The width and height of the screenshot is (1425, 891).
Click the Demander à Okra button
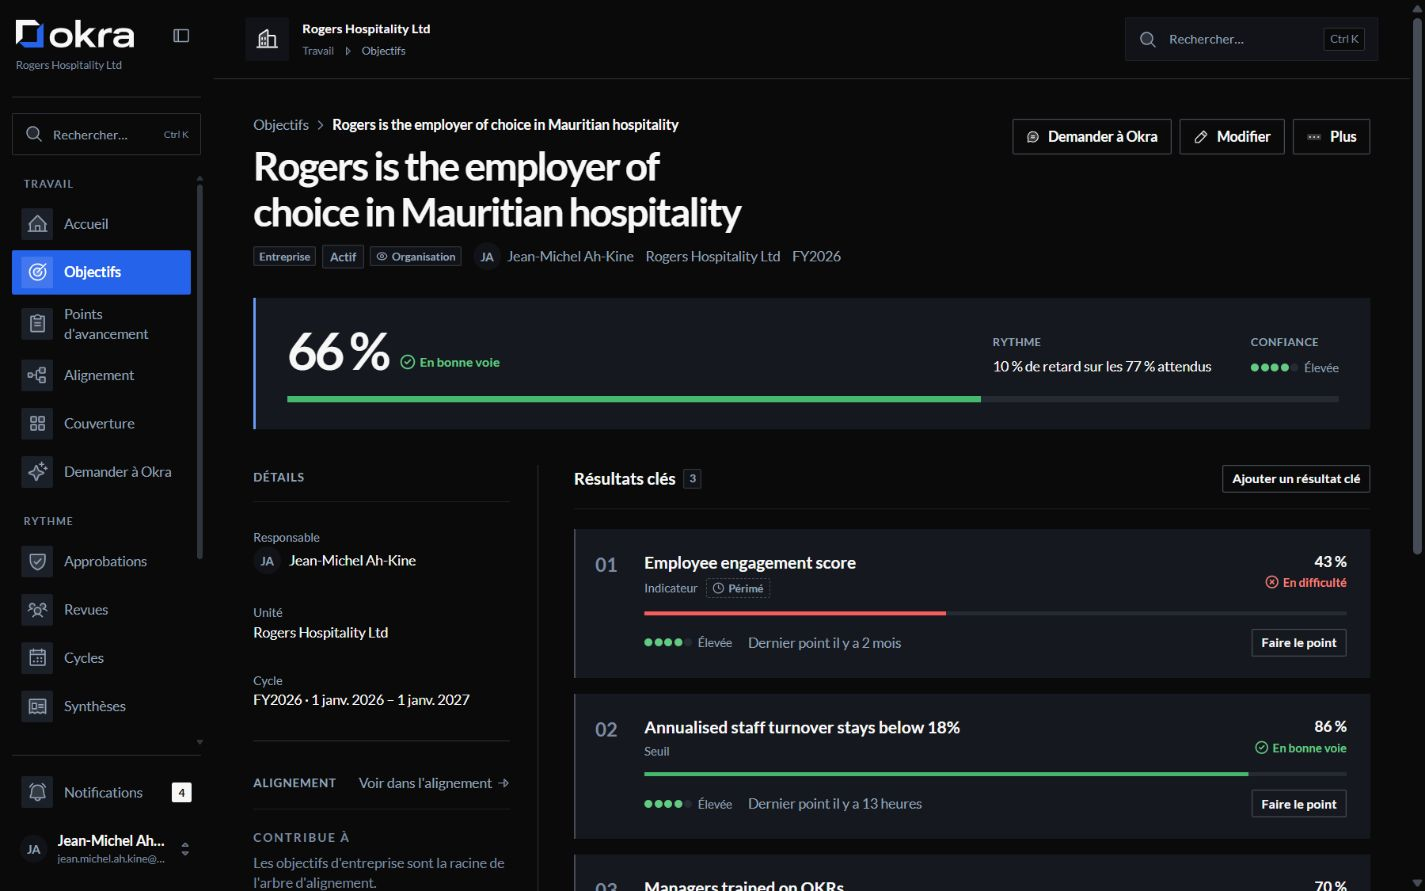click(1091, 137)
